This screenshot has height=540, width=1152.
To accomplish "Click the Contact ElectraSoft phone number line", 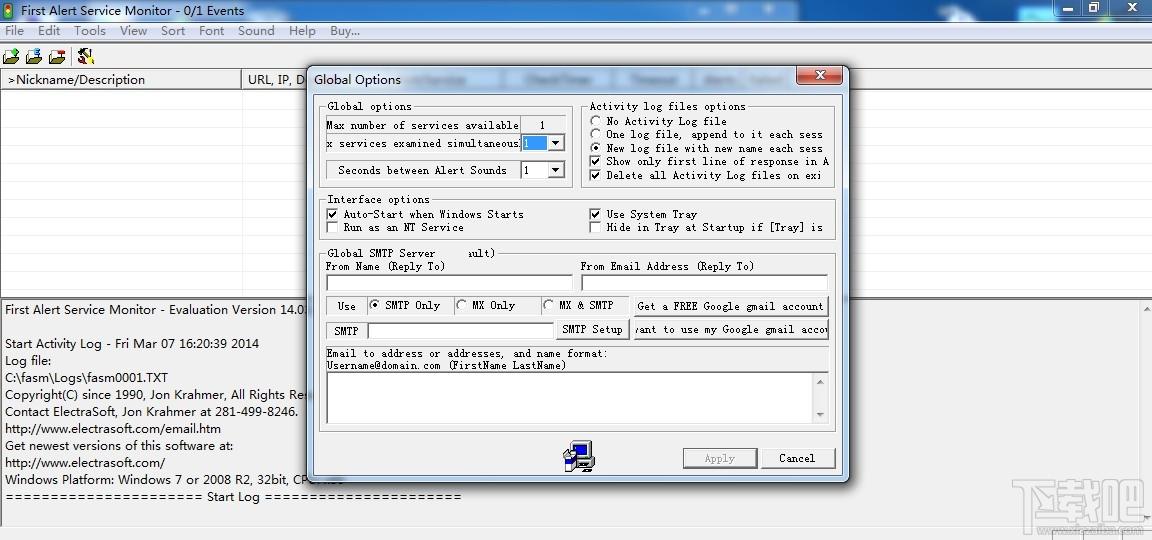I will tap(151, 411).
